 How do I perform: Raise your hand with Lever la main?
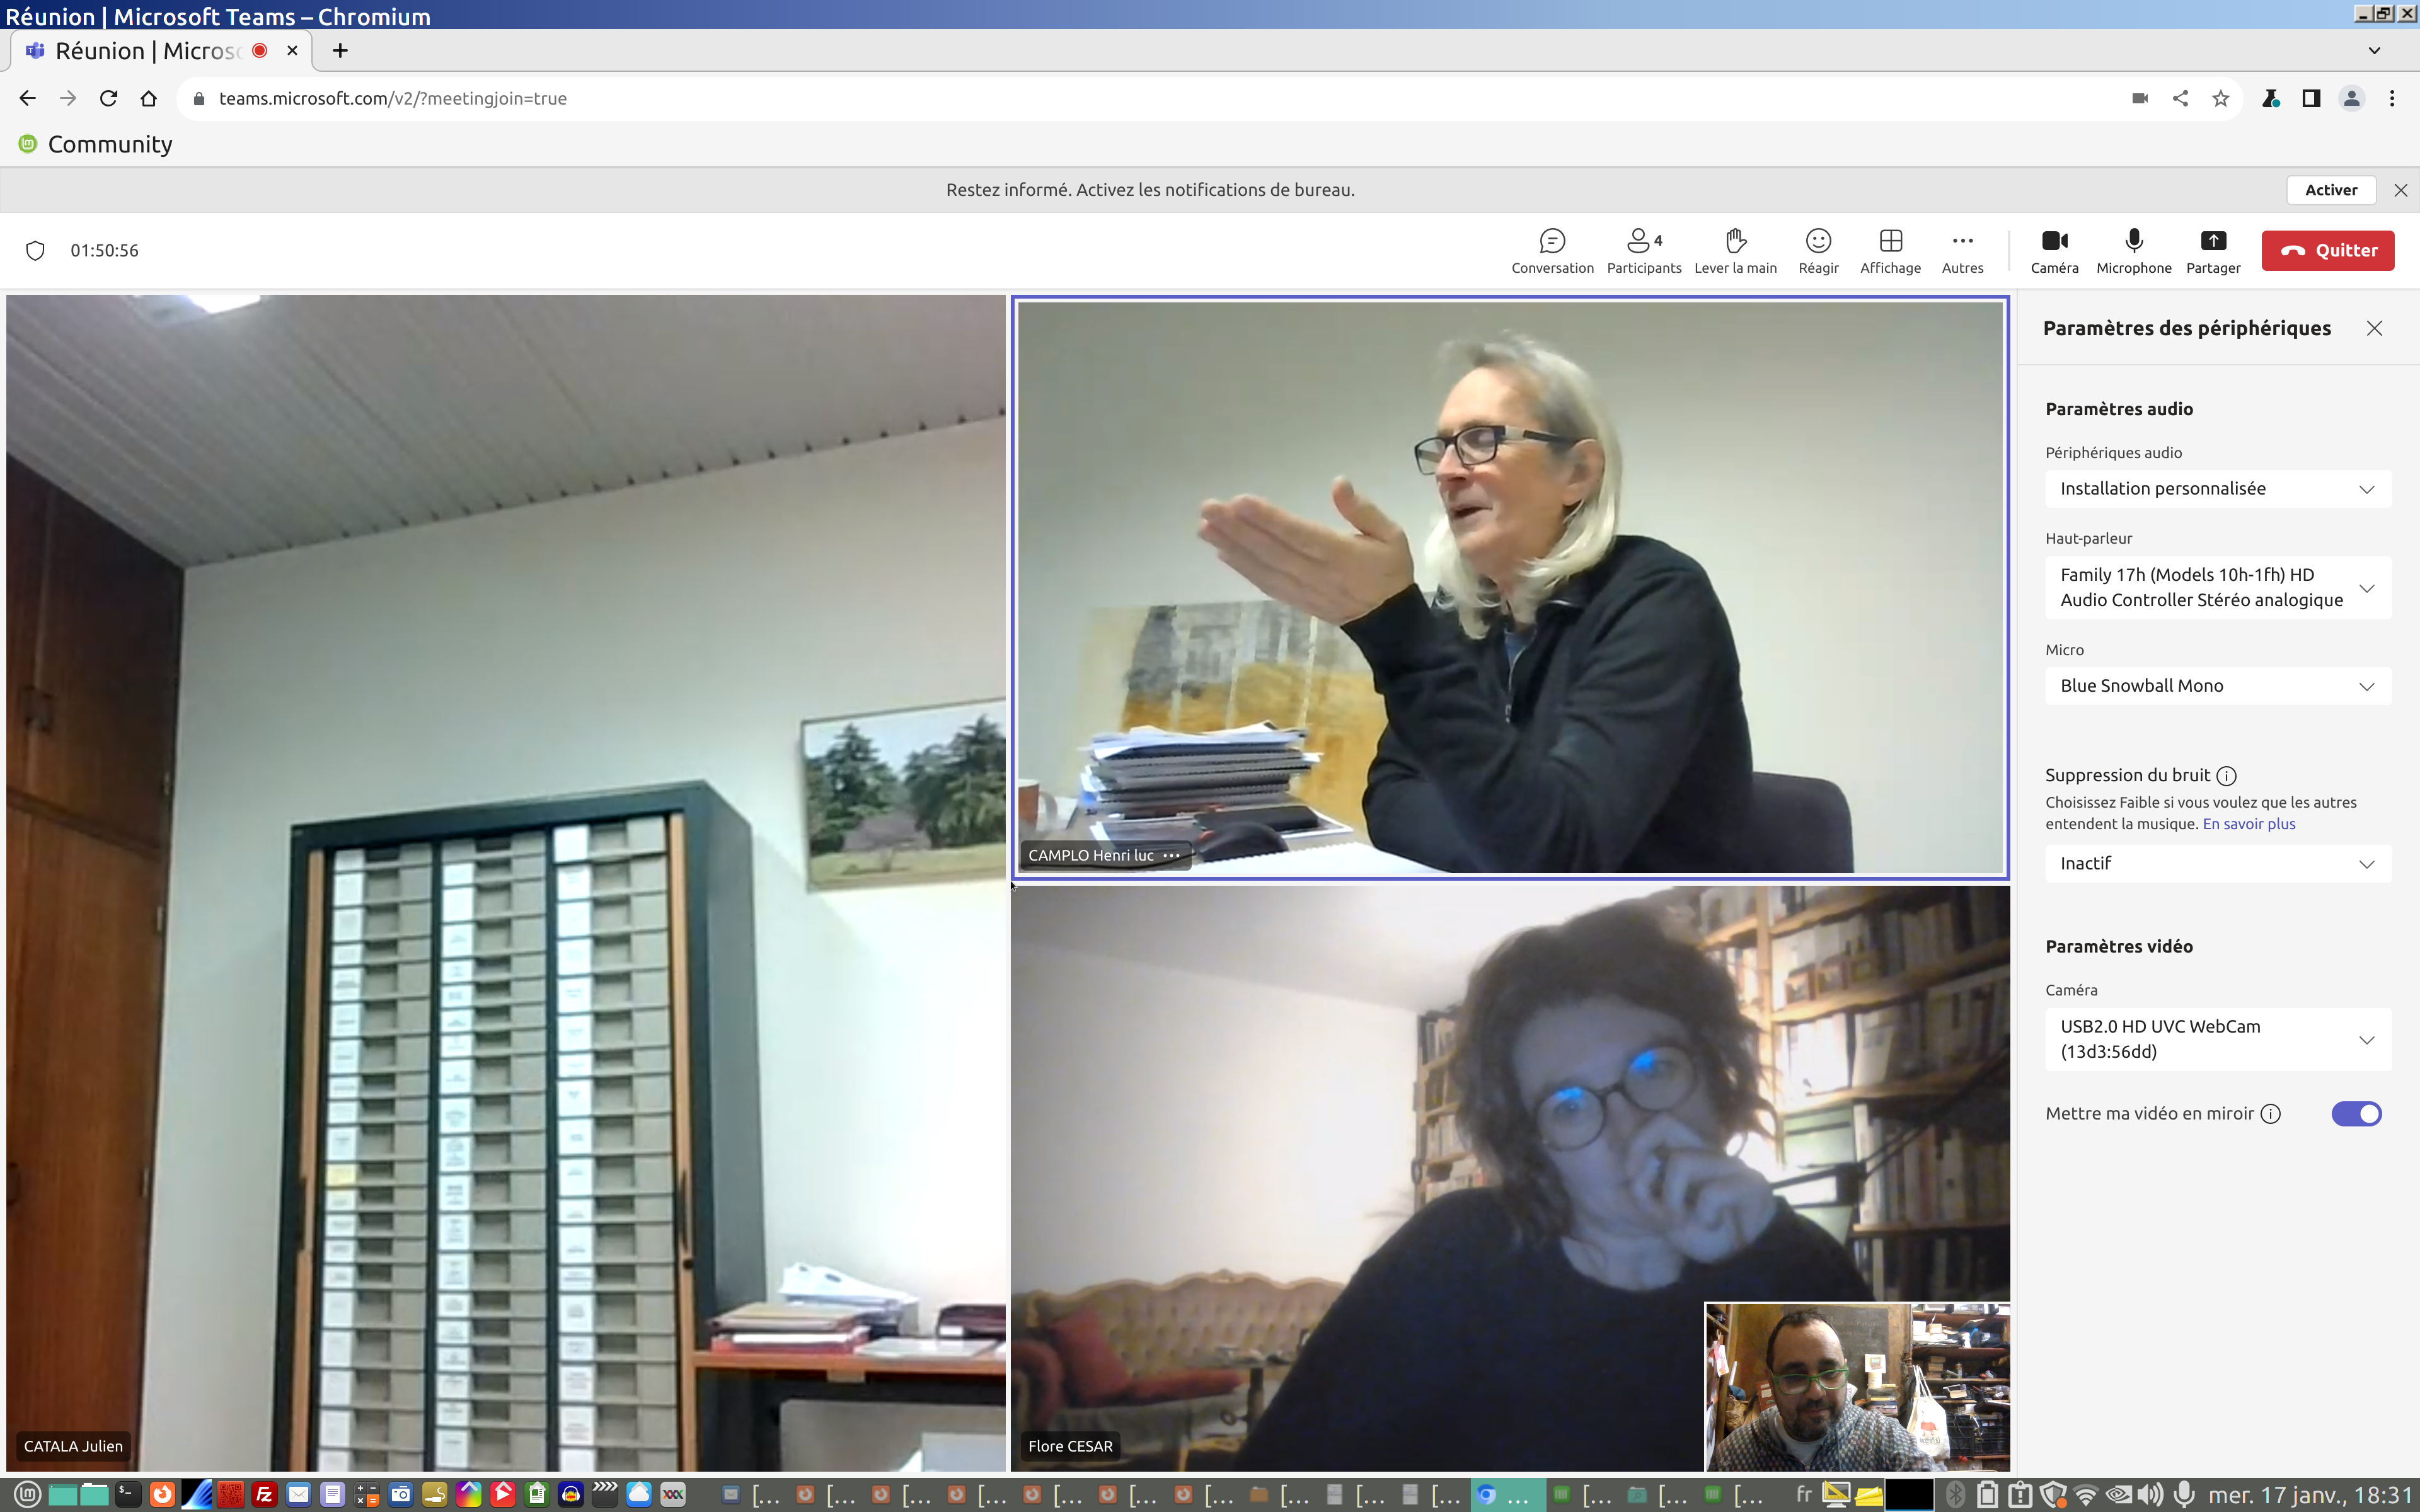1735,250
